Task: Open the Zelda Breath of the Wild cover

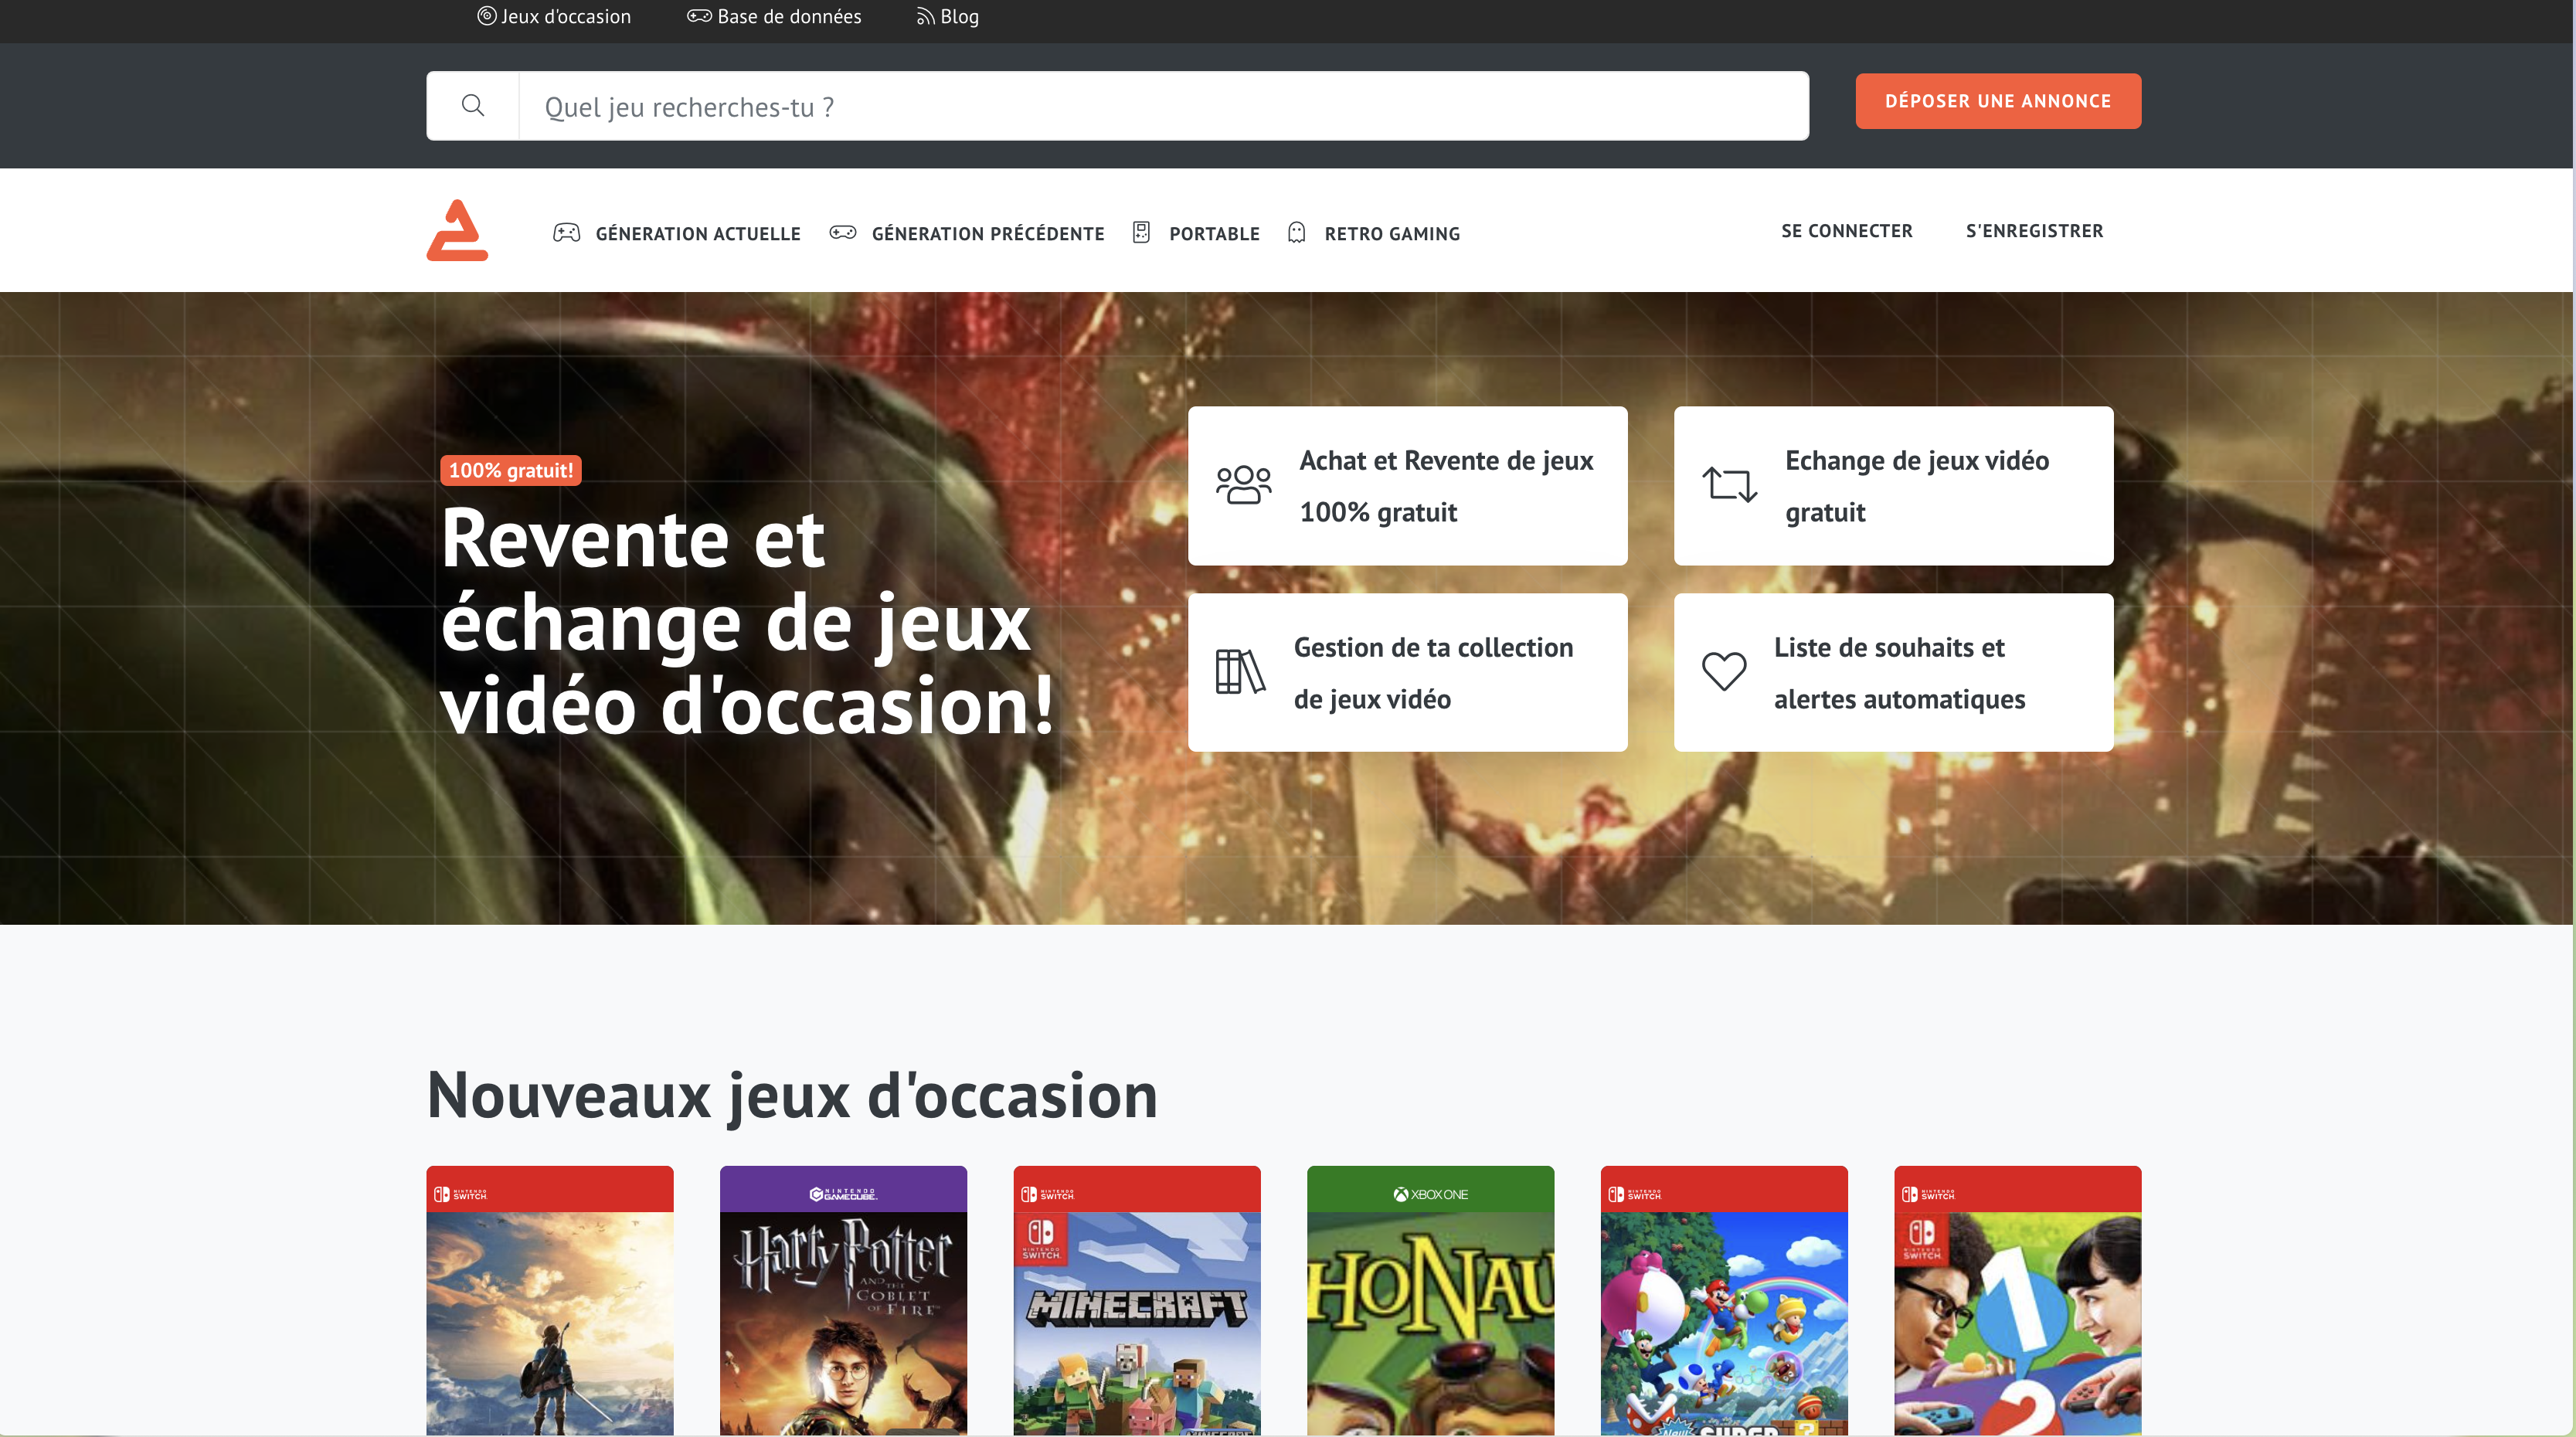Action: click(550, 1323)
